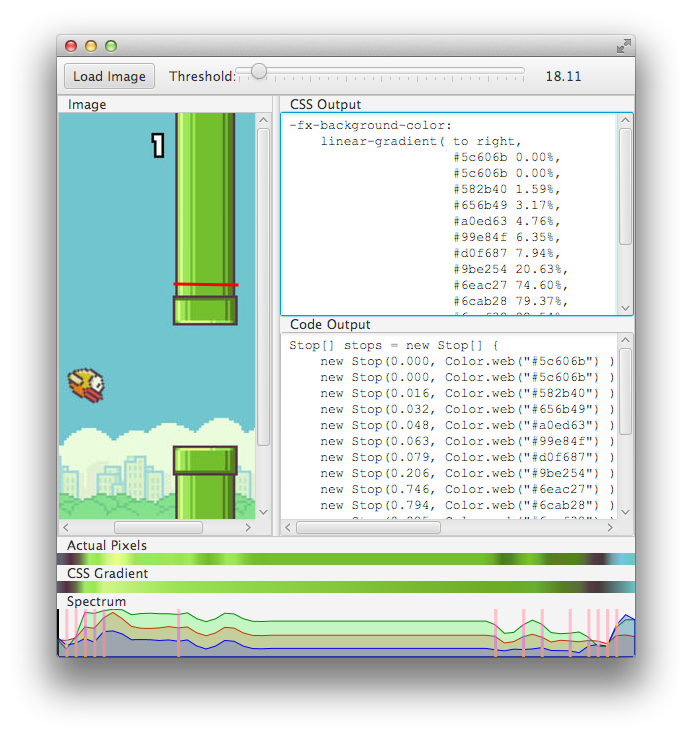
Task: Click the Image pane vertical scroll up arrow
Action: point(263,120)
